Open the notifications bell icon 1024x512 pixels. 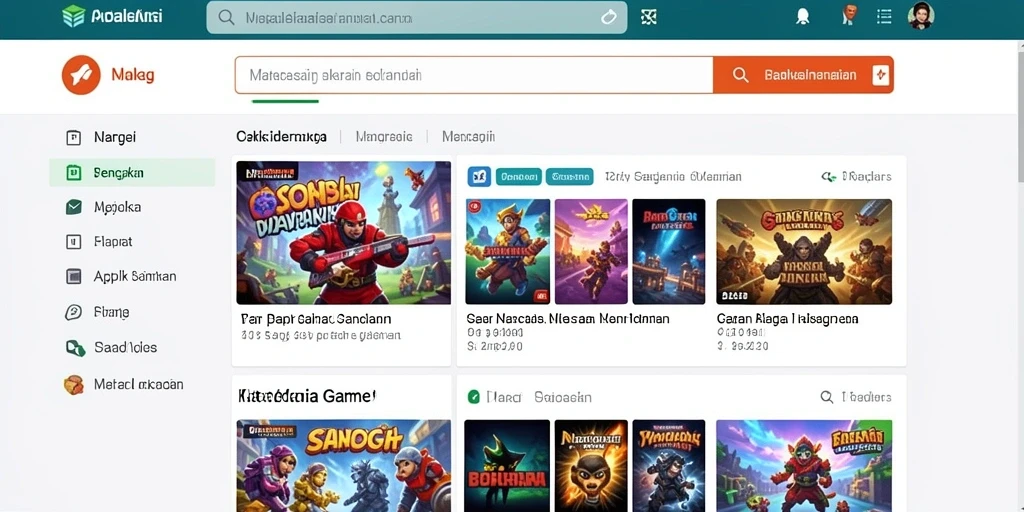pyautogui.click(x=803, y=17)
